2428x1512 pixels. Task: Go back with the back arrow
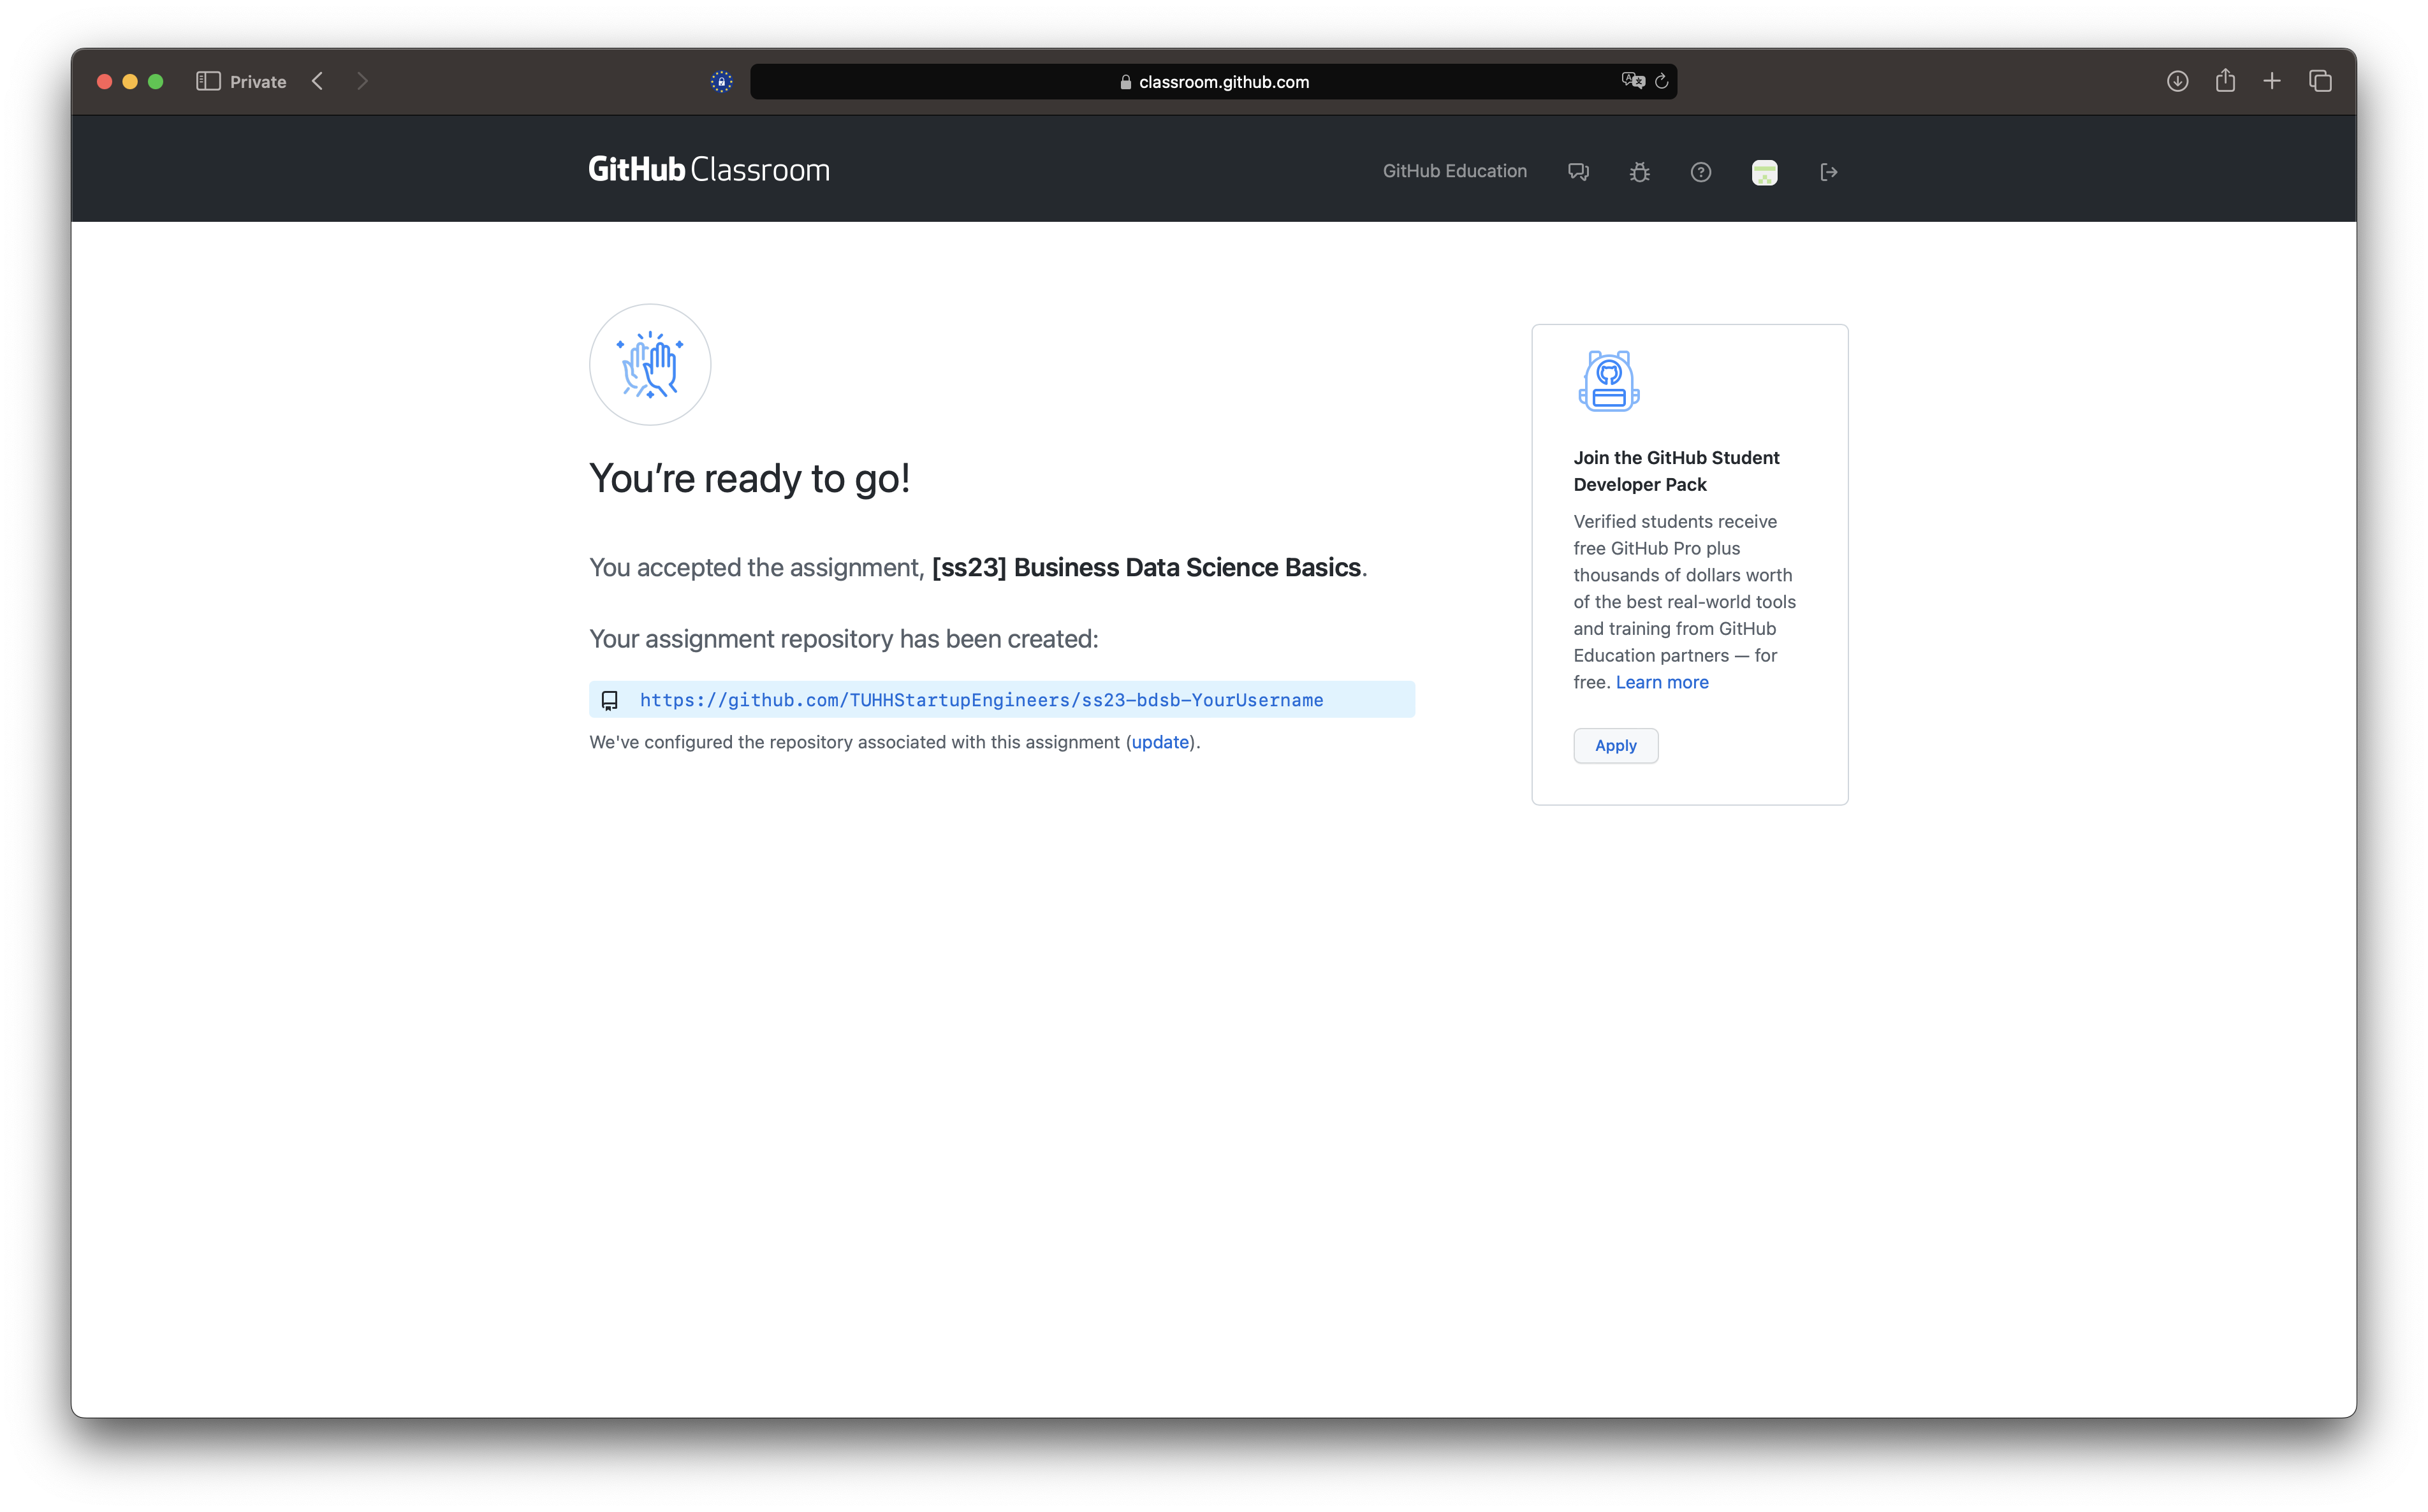coord(318,81)
